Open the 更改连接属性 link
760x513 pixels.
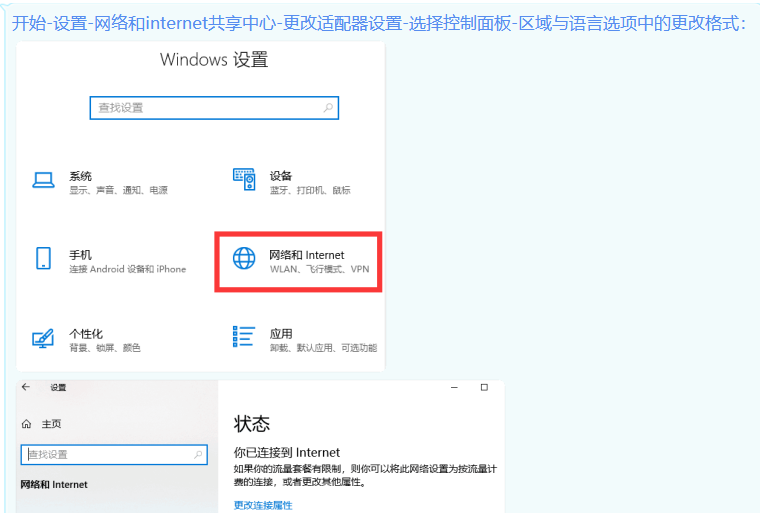click(x=263, y=505)
